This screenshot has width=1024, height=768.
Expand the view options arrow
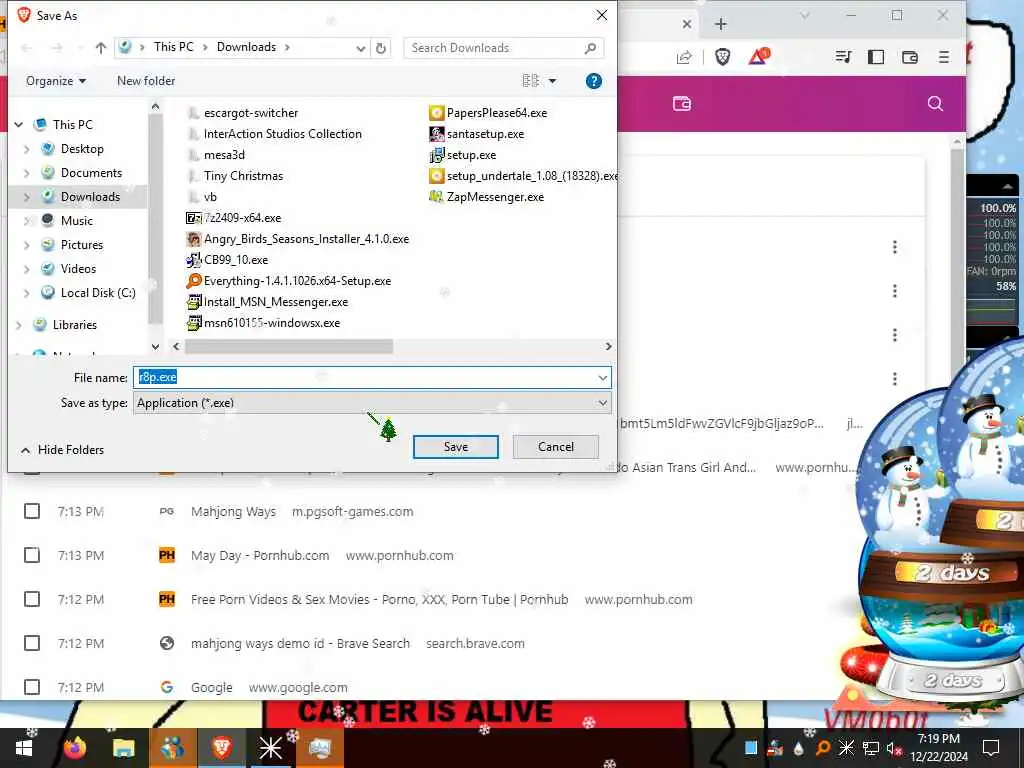552,81
